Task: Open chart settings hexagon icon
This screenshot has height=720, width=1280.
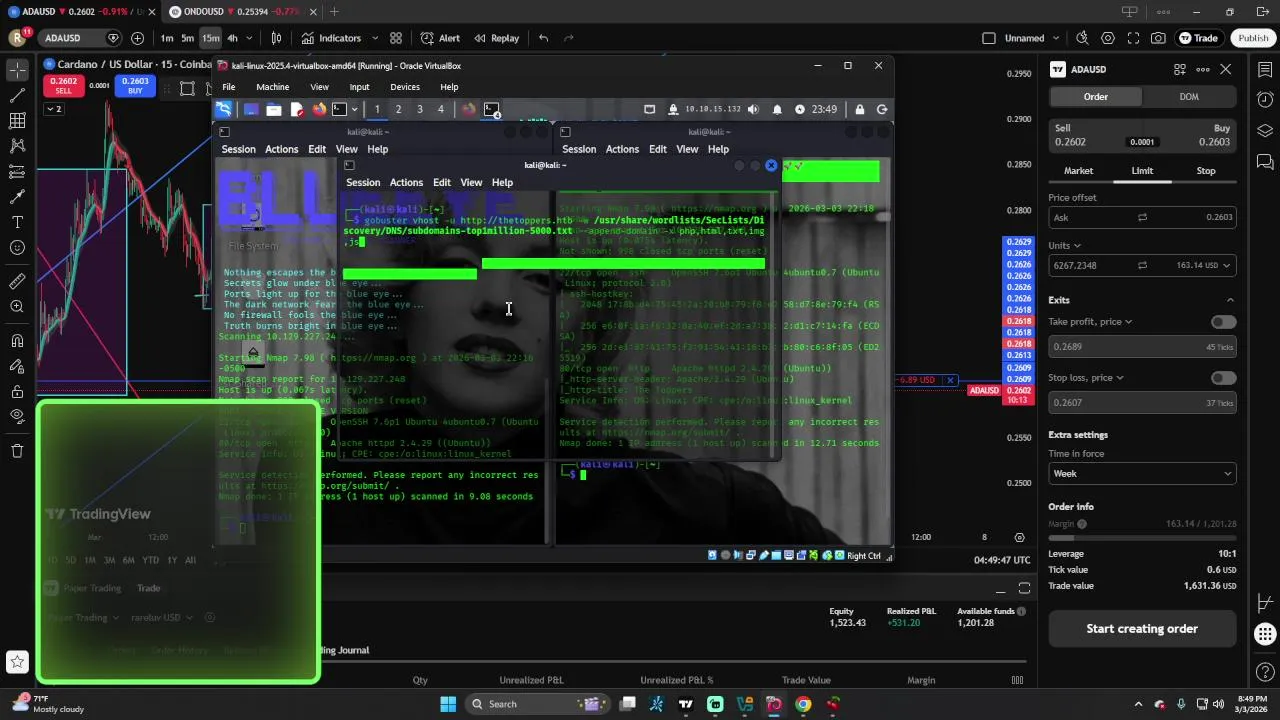Action: point(1108,38)
